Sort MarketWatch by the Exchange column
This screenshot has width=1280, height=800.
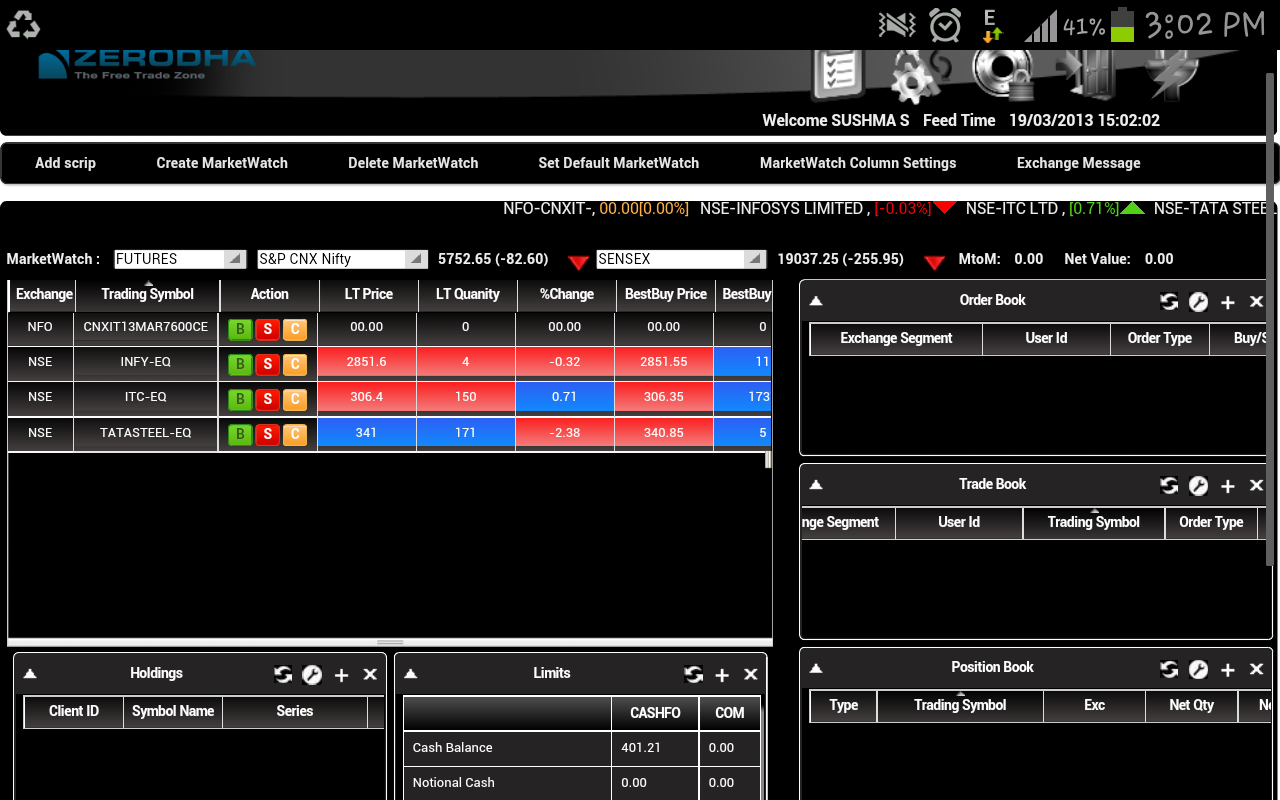tap(41, 294)
